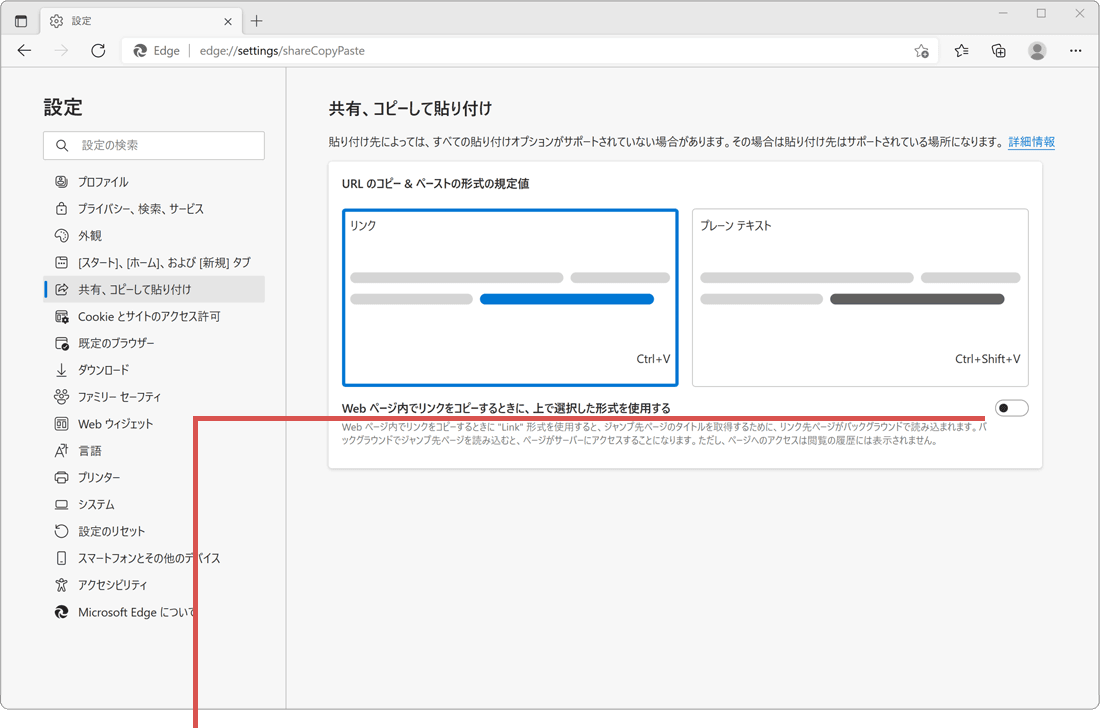1100x728 pixels.
Task: Open Microsoft Edge について page
Action: (x=154, y=612)
